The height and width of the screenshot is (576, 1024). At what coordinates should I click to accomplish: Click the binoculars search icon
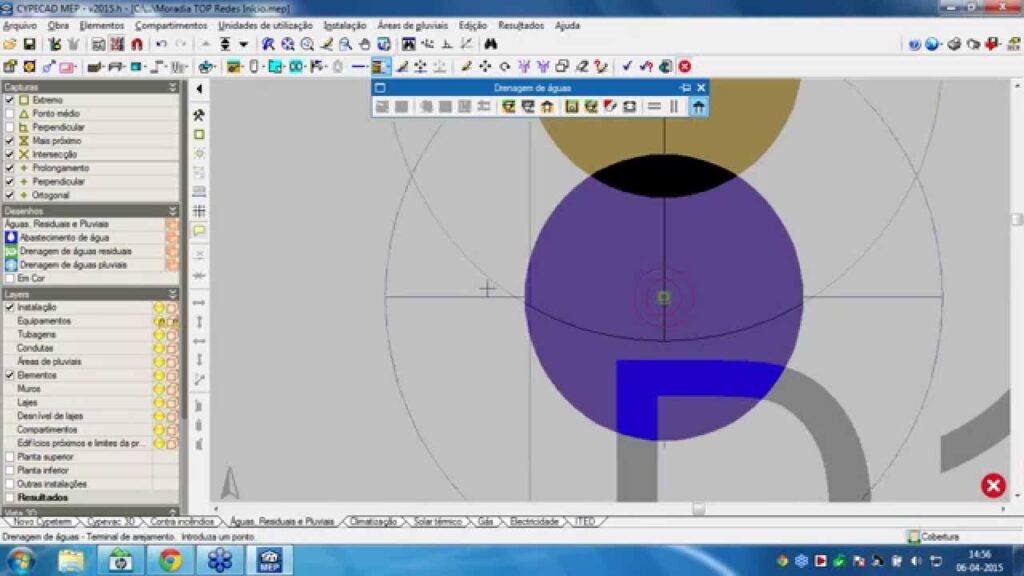point(491,45)
